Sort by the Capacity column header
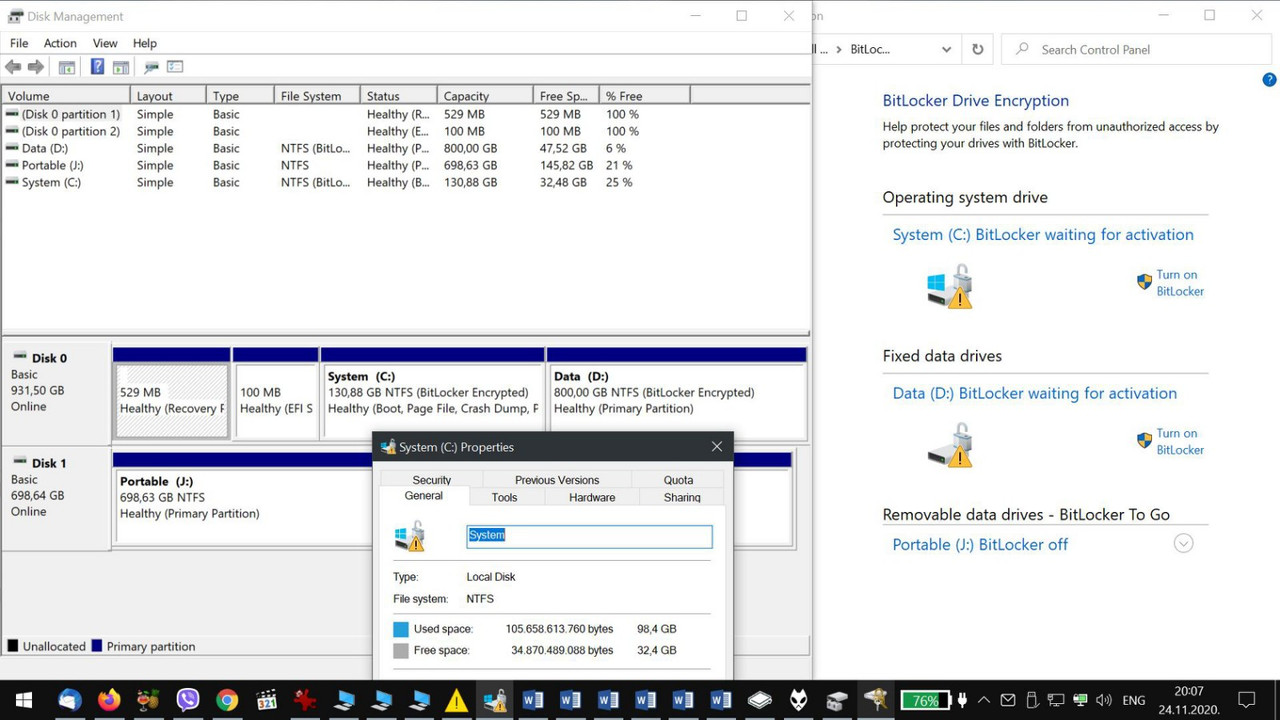The width and height of the screenshot is (1280, 720). click(485, 96)
